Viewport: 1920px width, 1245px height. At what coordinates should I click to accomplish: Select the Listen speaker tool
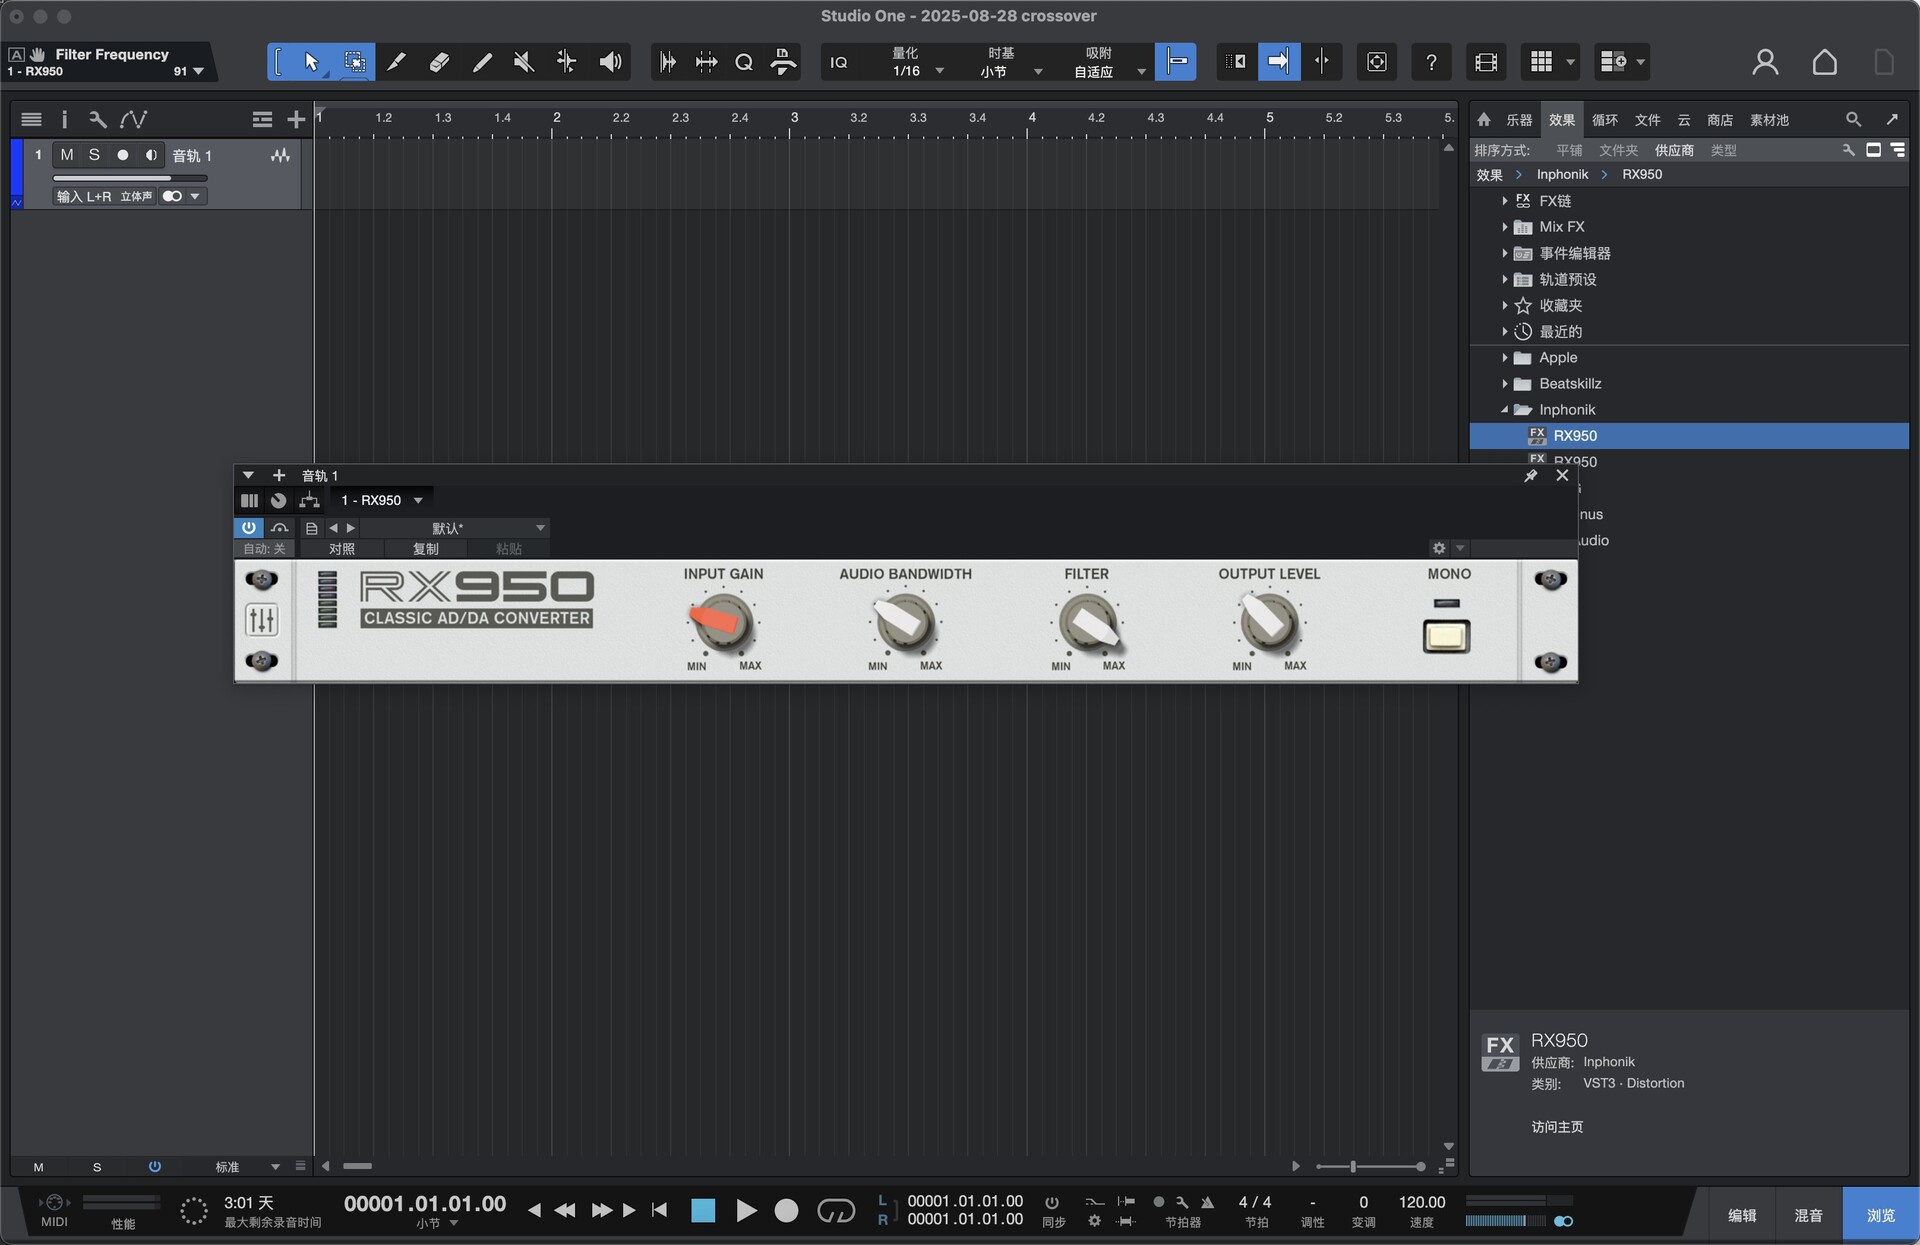(x=610, y=62)
